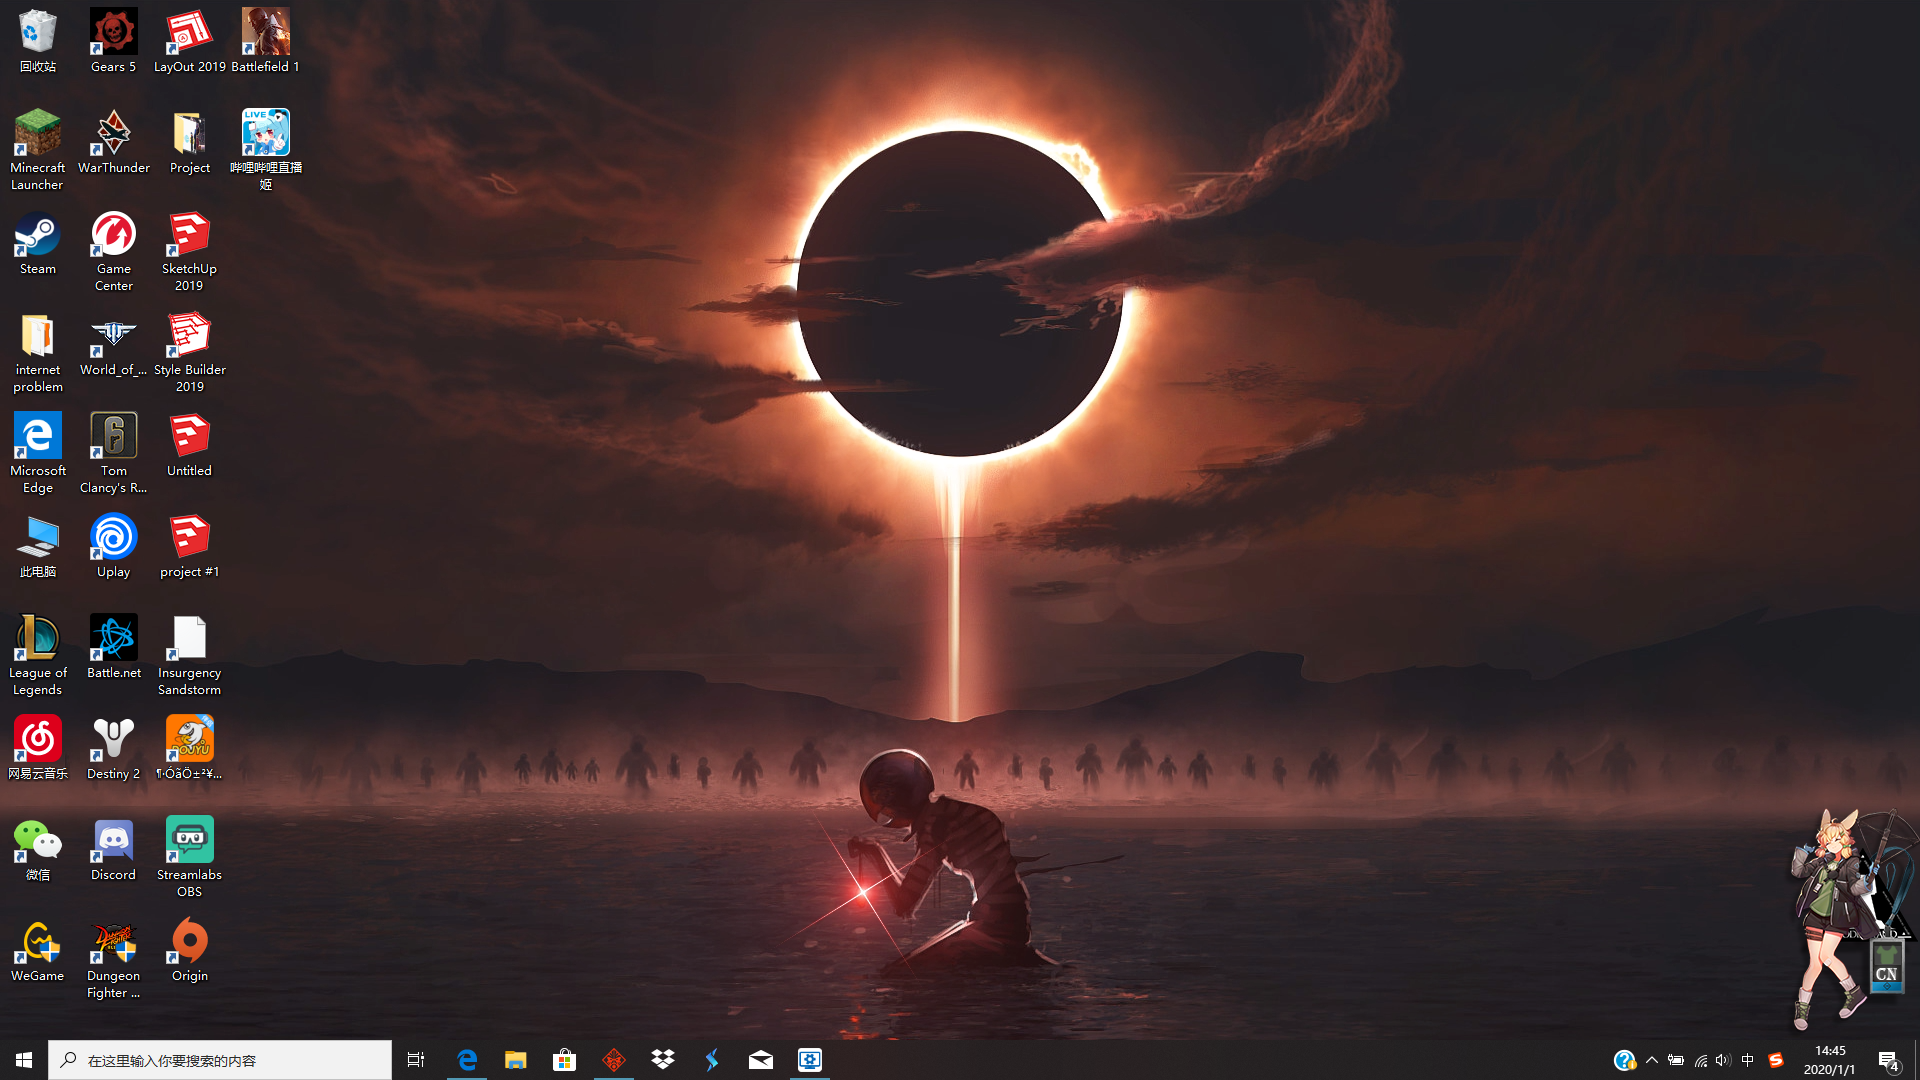Open the red diamond app on taskbar
This screenshot has width=1920, height=1080.
pos(614,1060)
